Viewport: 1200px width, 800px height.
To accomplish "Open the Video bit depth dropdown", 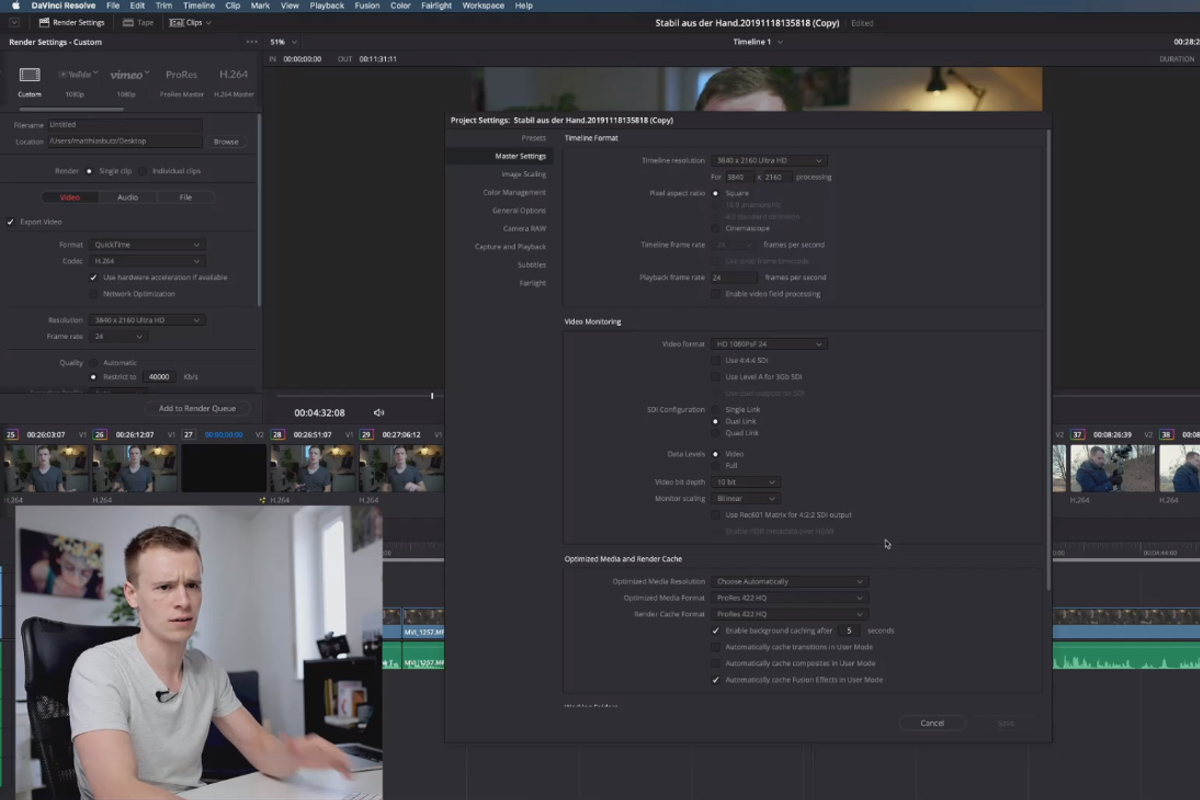I will [745, 482].
